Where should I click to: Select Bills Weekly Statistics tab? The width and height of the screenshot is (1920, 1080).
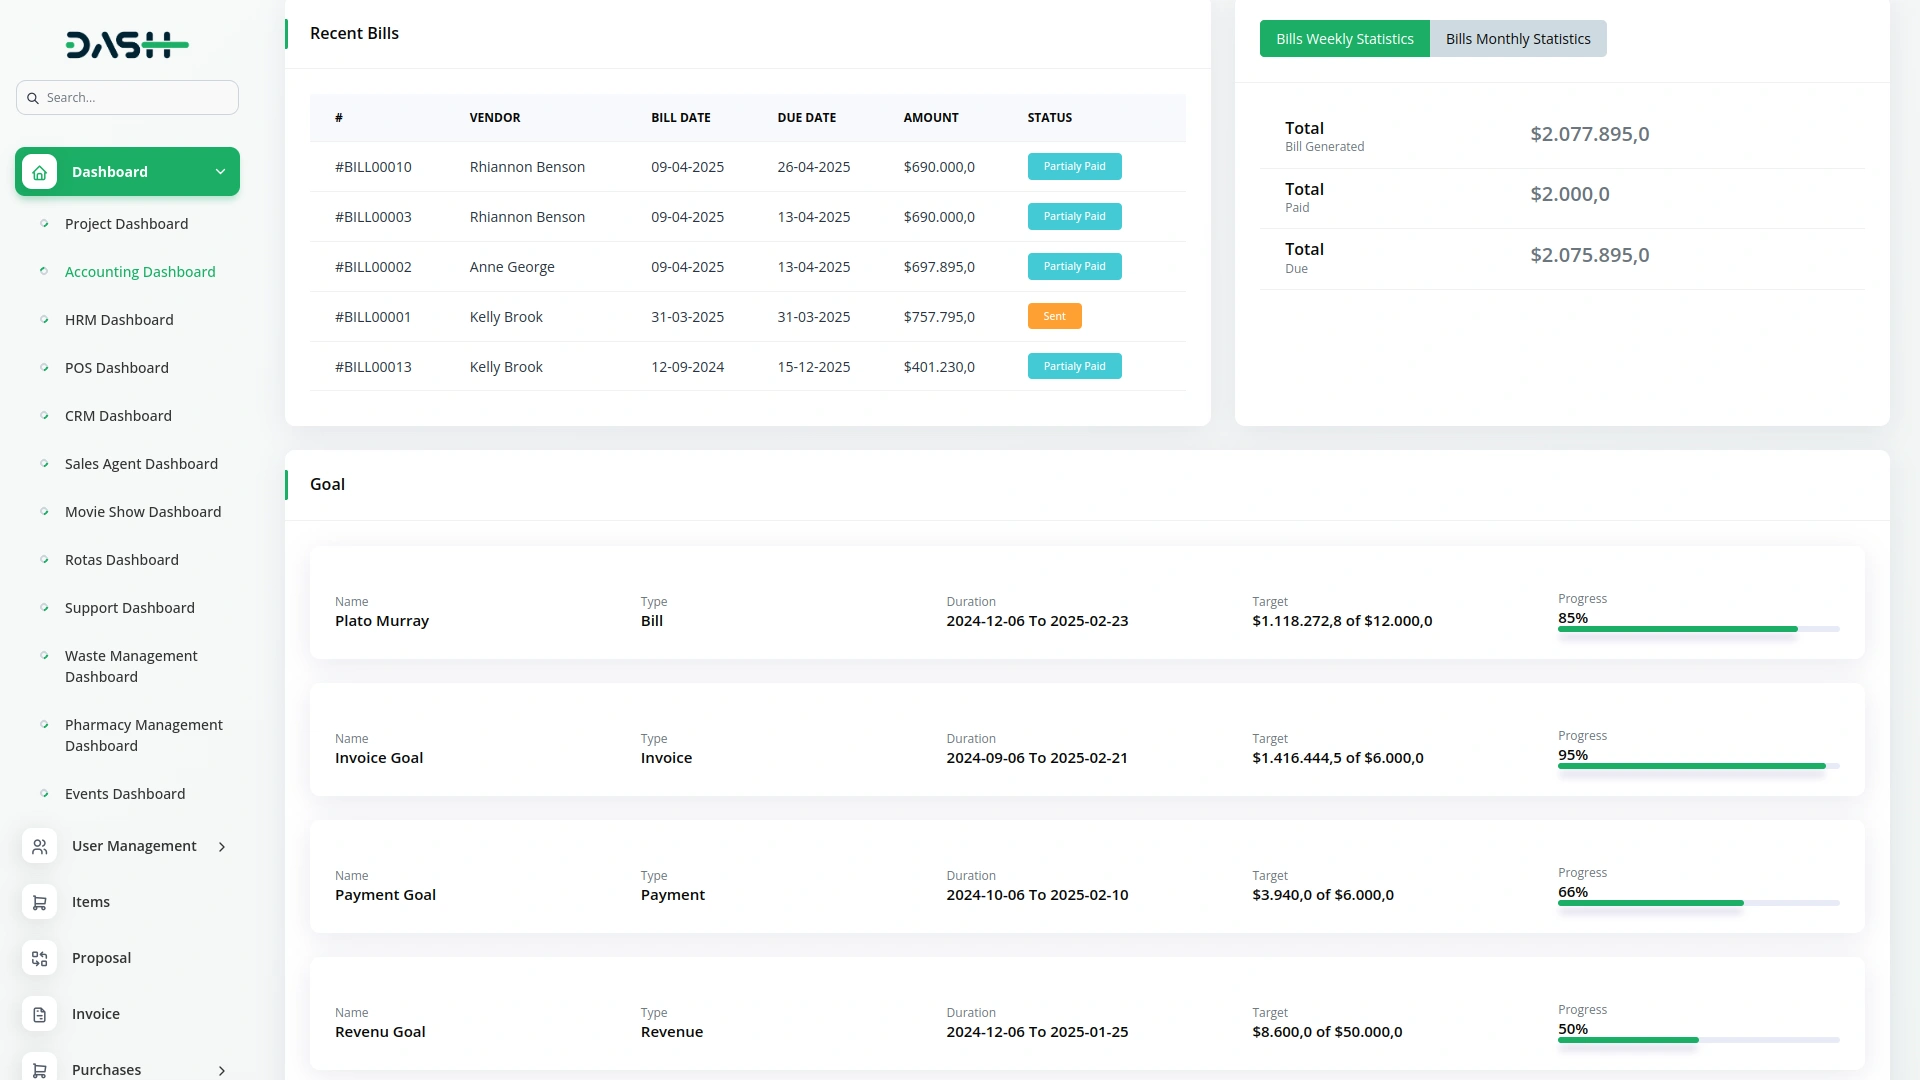(1344, 39)
